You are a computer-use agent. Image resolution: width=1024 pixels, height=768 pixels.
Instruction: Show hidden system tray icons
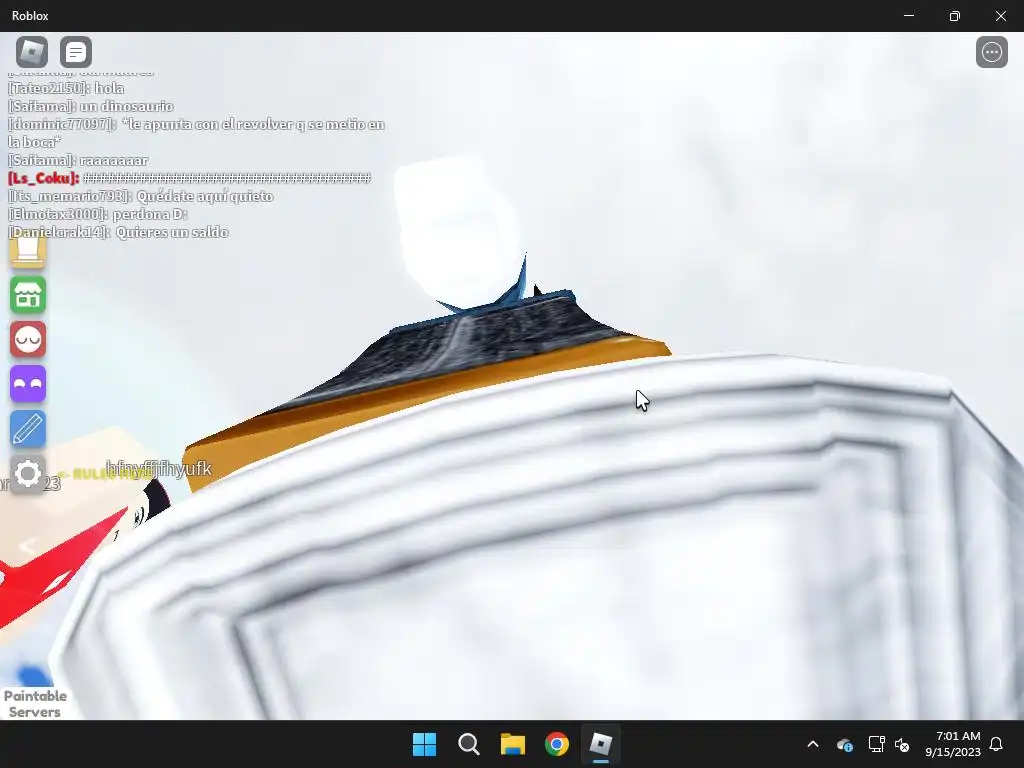[813, 744]
